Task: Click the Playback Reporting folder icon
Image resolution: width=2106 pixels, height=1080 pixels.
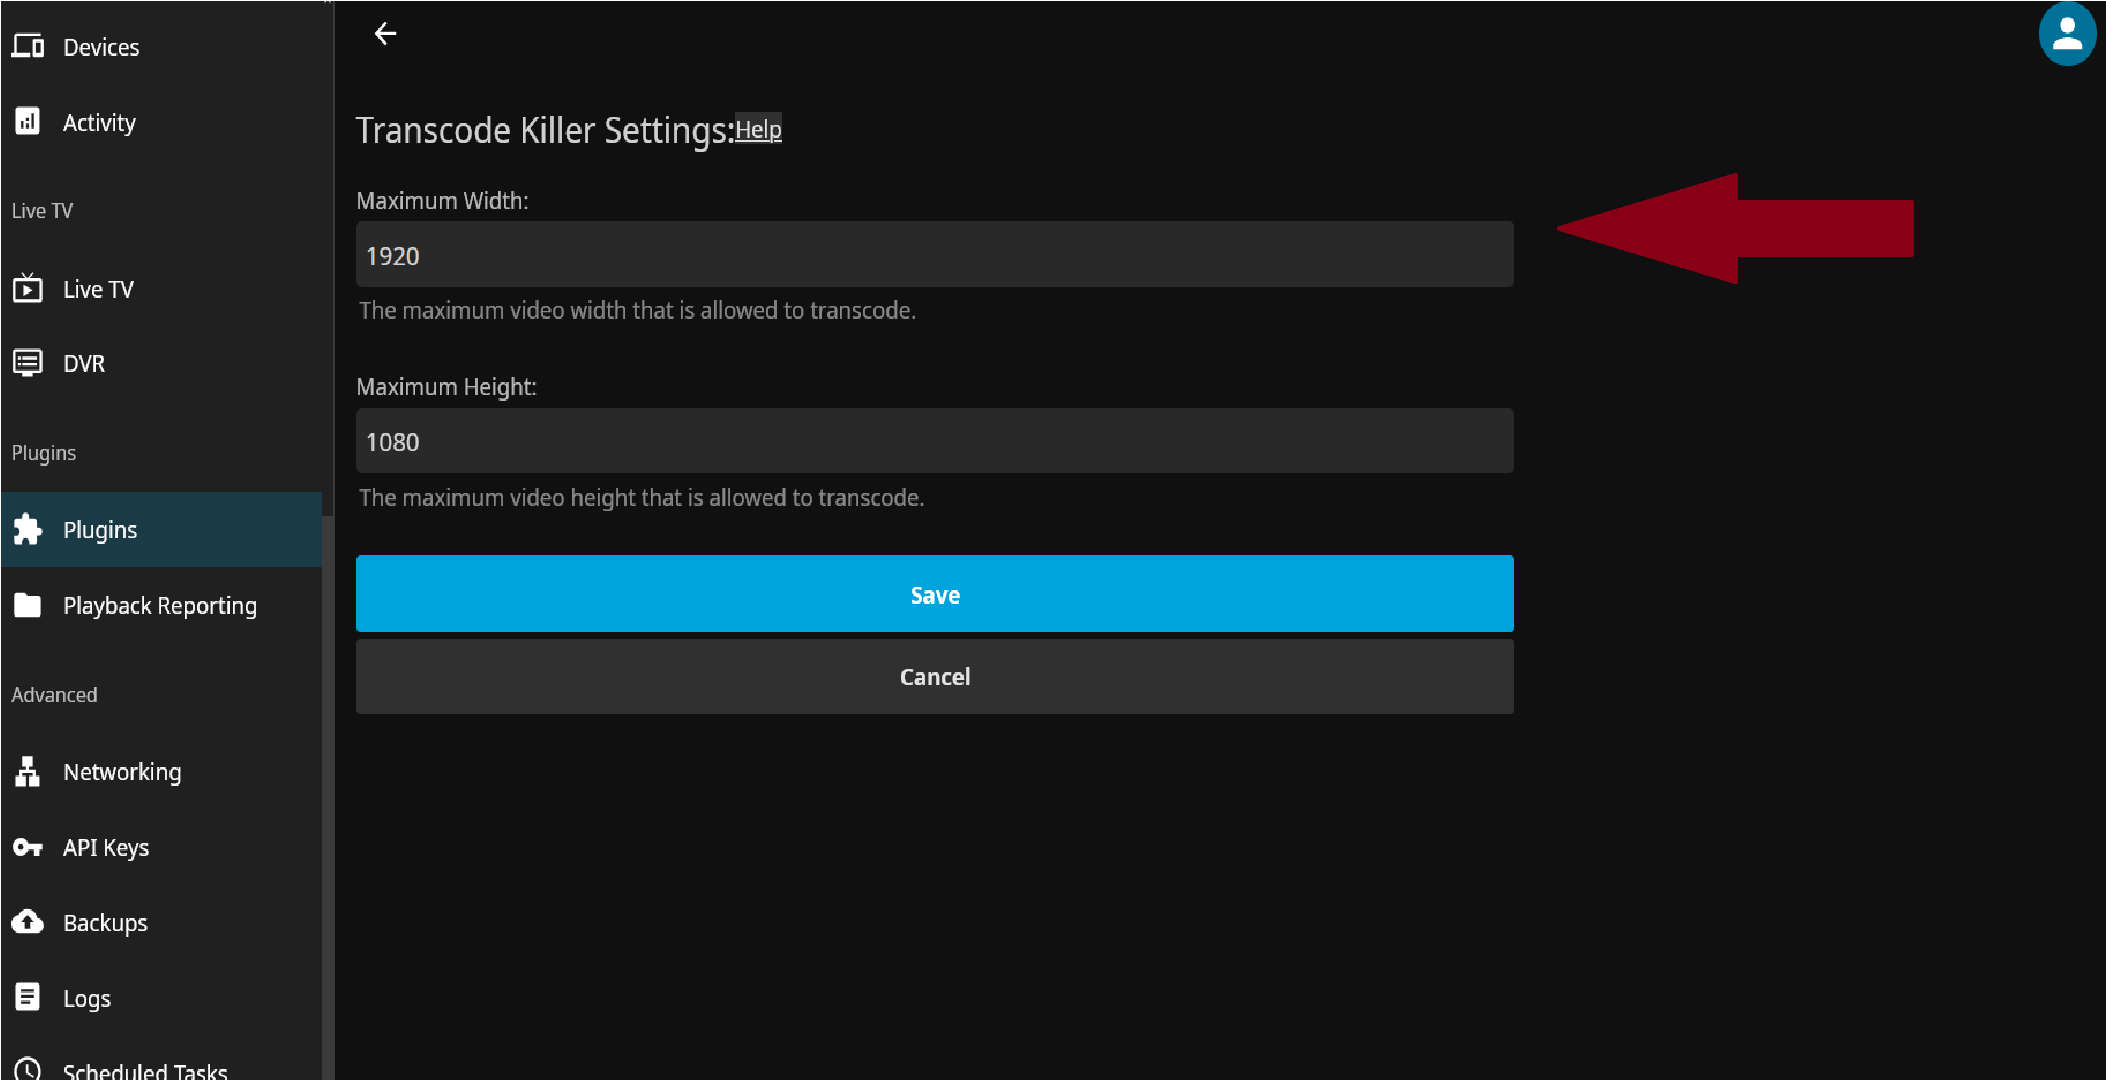Action: (28, 605)
